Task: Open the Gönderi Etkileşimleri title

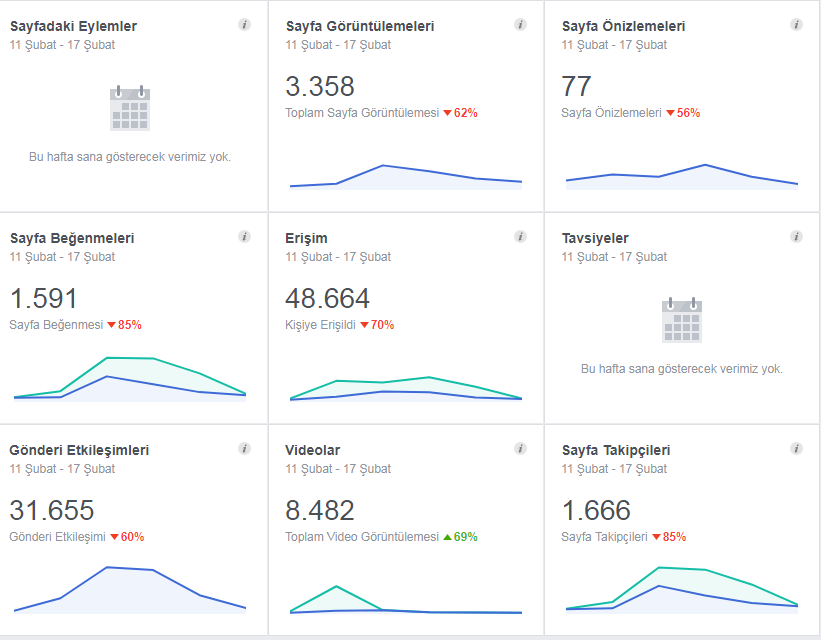Action: (79, 450)
